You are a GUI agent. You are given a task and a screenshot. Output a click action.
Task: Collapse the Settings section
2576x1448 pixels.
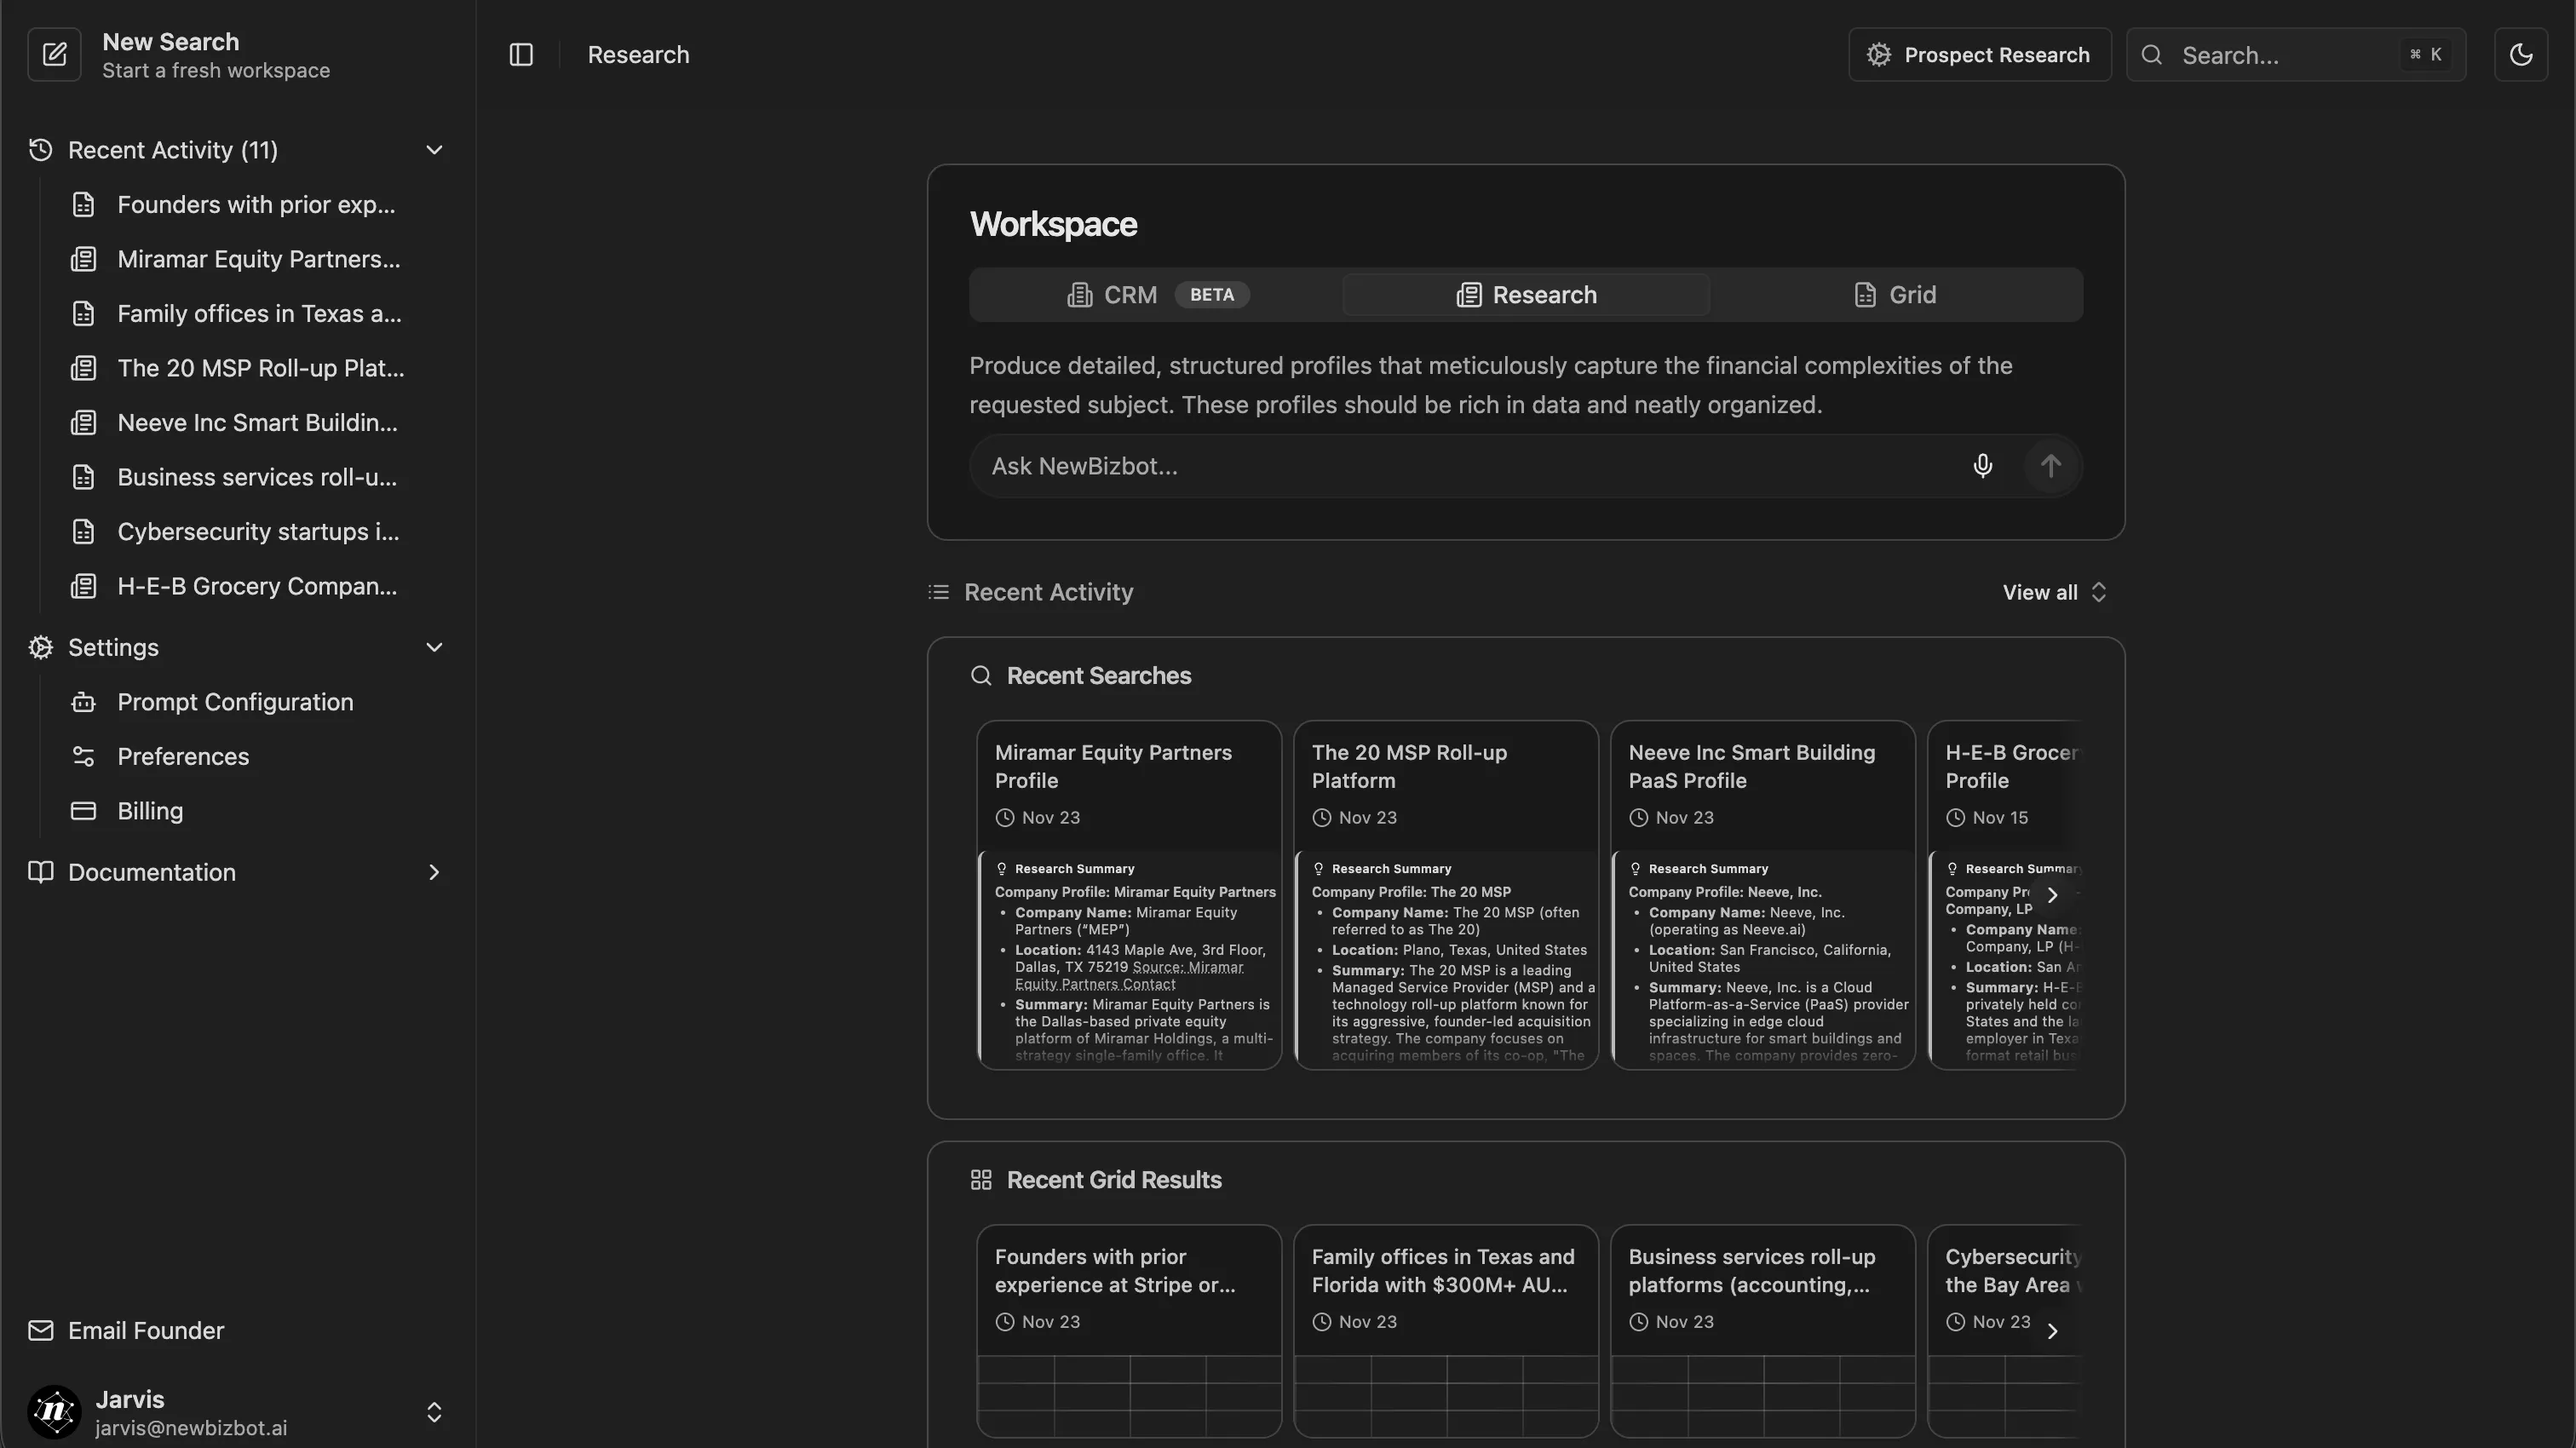[434, 647]
